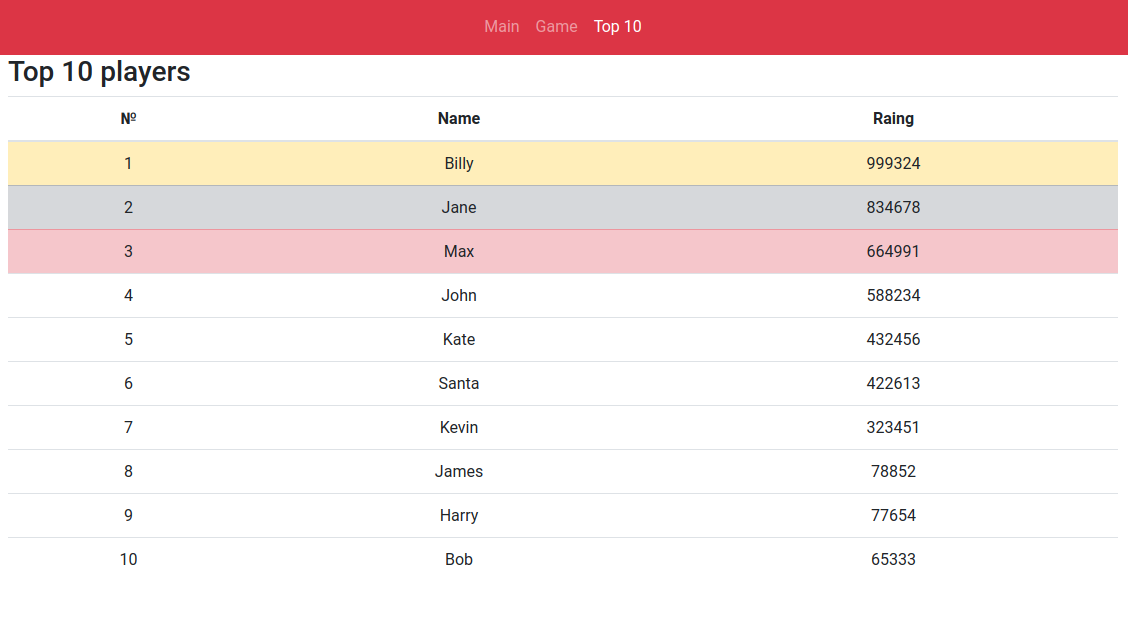1128x617 pixels.
Task: Click the 'Top 10 players' heading
Action: 99,72
